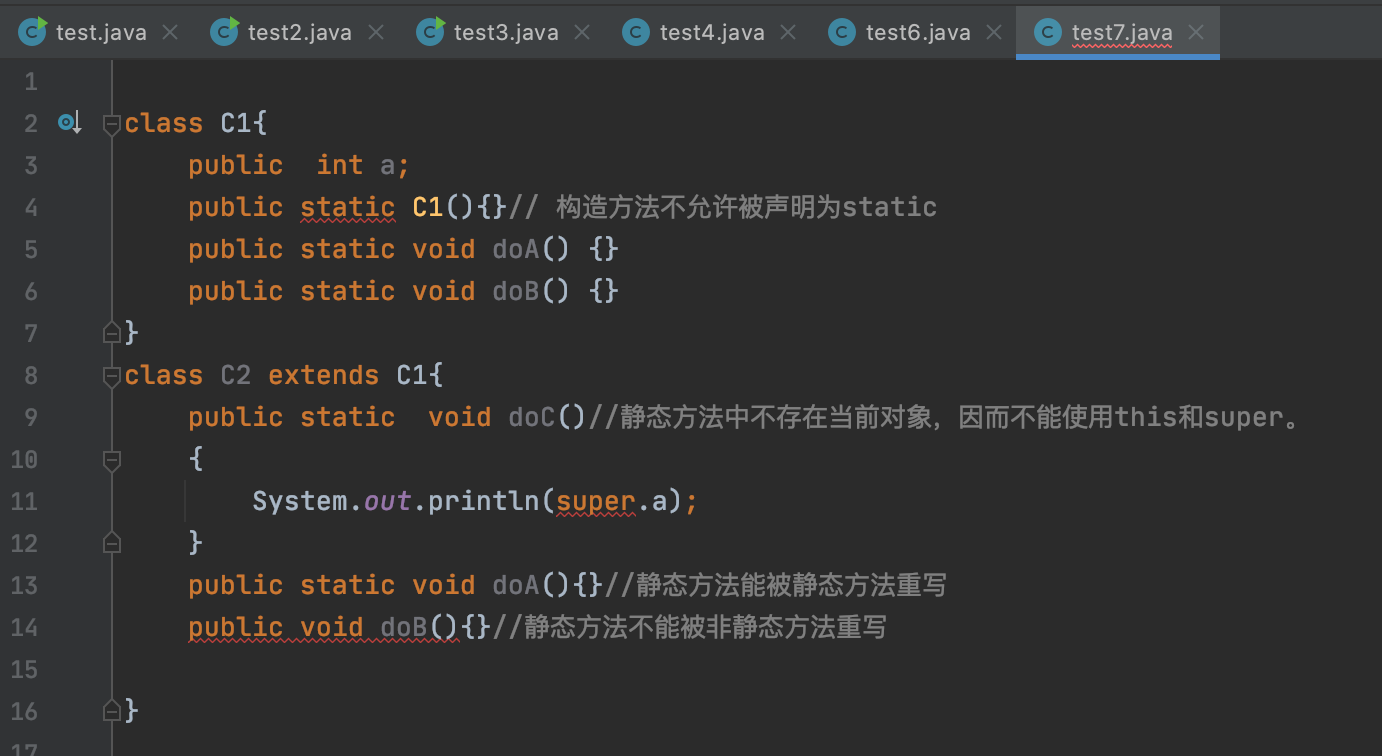Click the test4.java class icon

point(636,32)
